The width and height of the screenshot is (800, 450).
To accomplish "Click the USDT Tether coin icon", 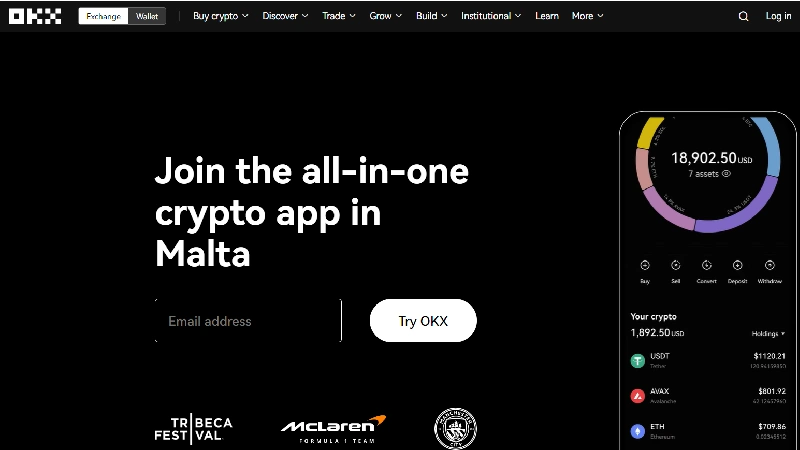I will coord(638,361).
